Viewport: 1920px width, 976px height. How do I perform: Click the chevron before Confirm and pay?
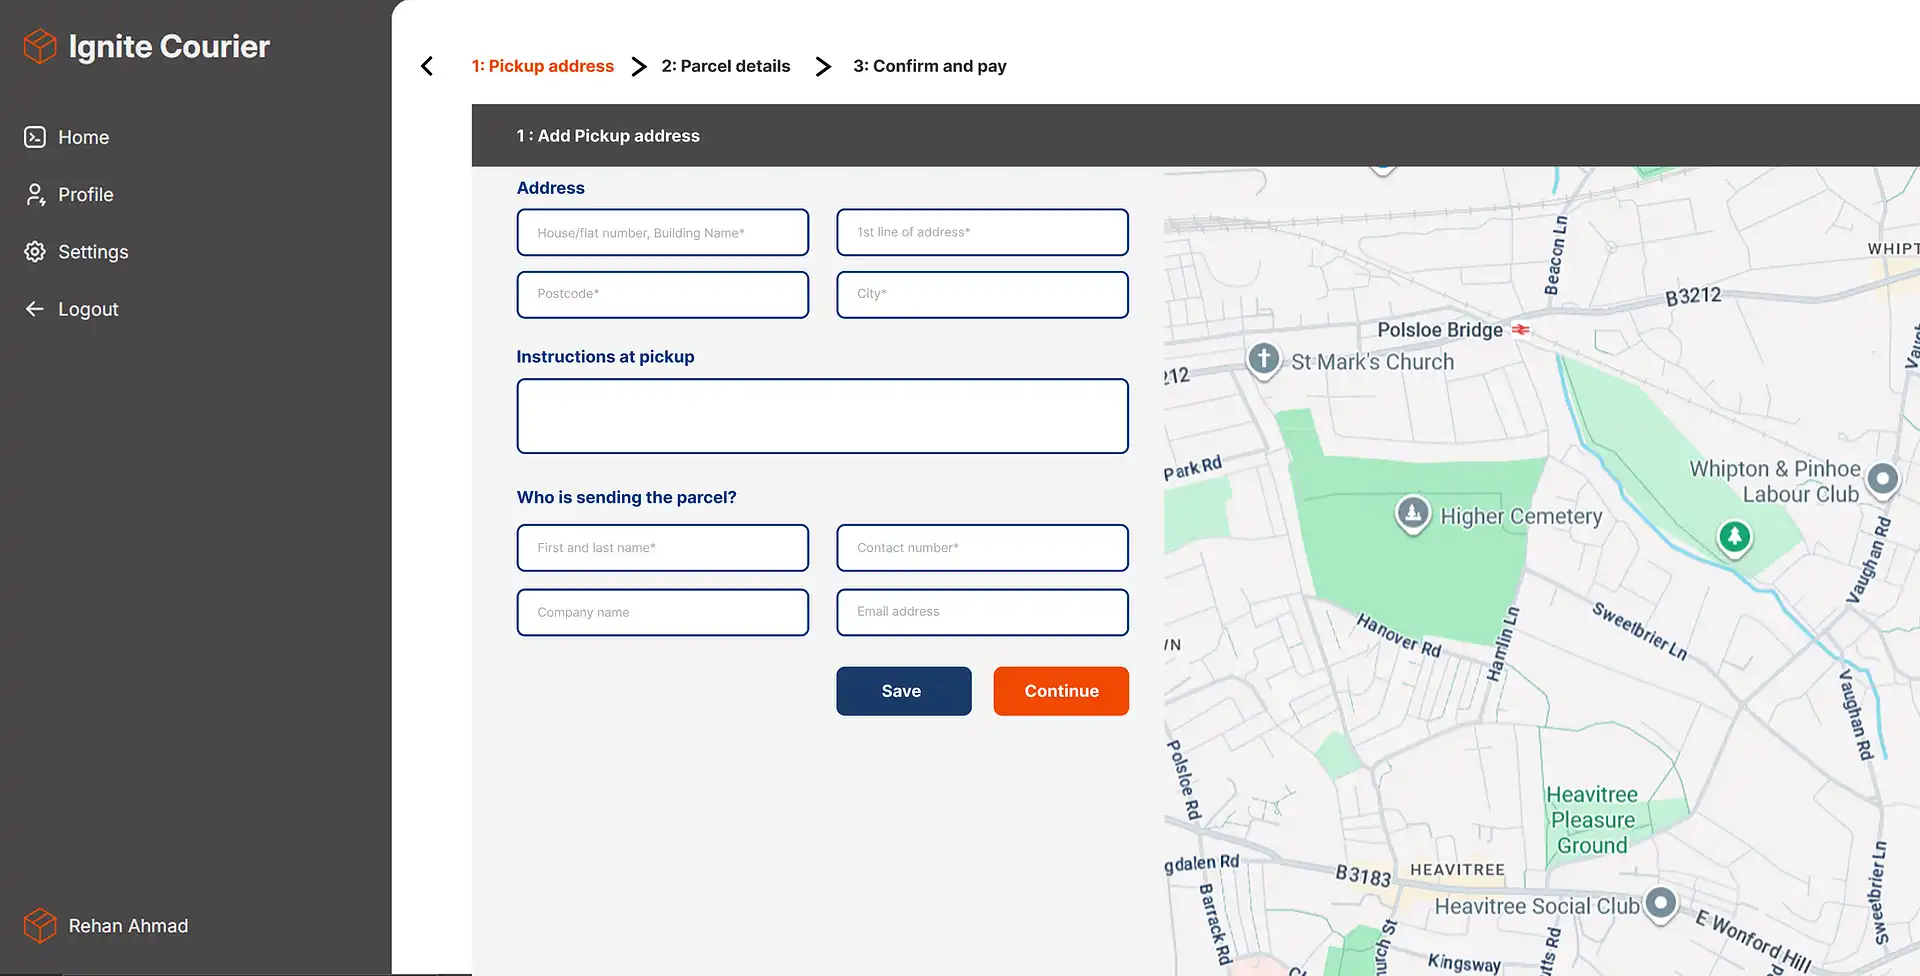point(822,66)
